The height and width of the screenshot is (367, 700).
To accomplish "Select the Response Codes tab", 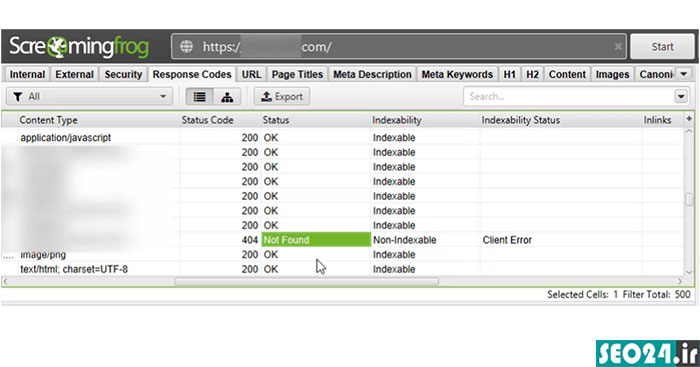I will coord(192,75).
